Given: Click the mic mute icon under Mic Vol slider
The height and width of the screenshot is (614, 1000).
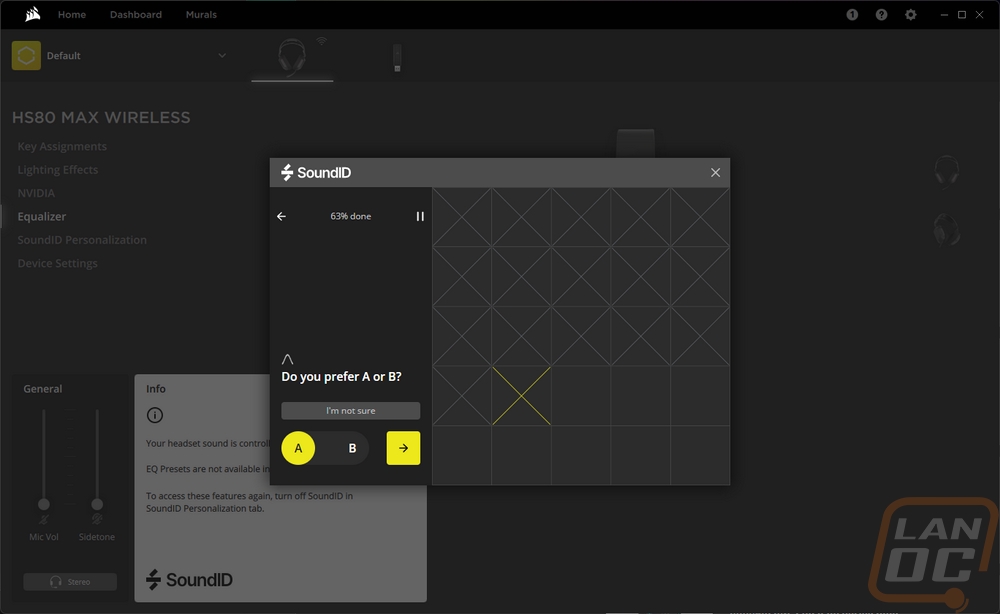Looking at the screenshot, I should click(43, 520).
